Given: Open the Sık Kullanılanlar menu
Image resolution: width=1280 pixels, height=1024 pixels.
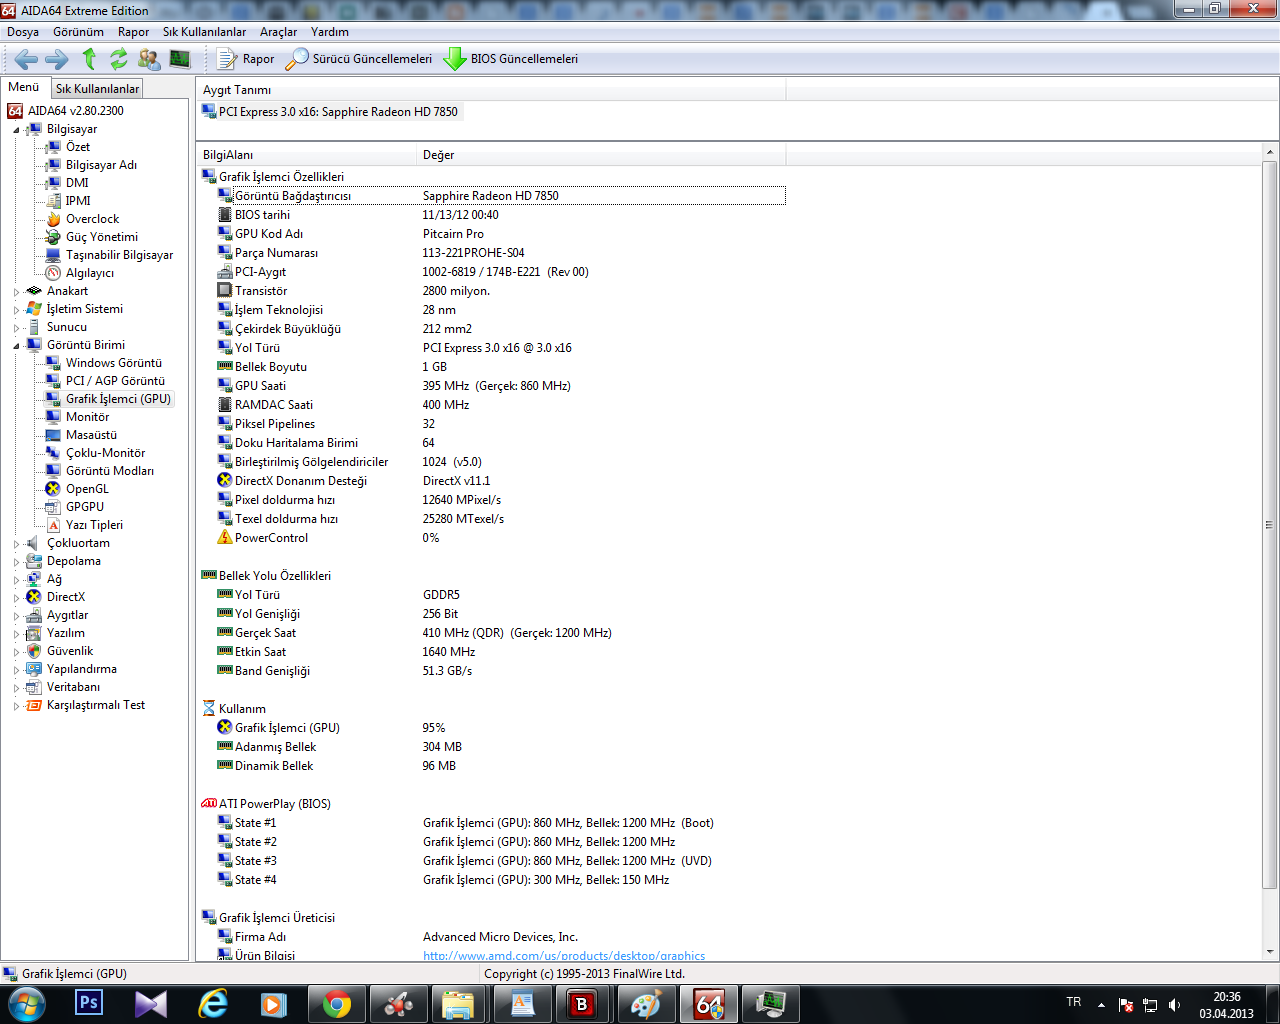Looking at the screenshot, I should pos(204,32).
